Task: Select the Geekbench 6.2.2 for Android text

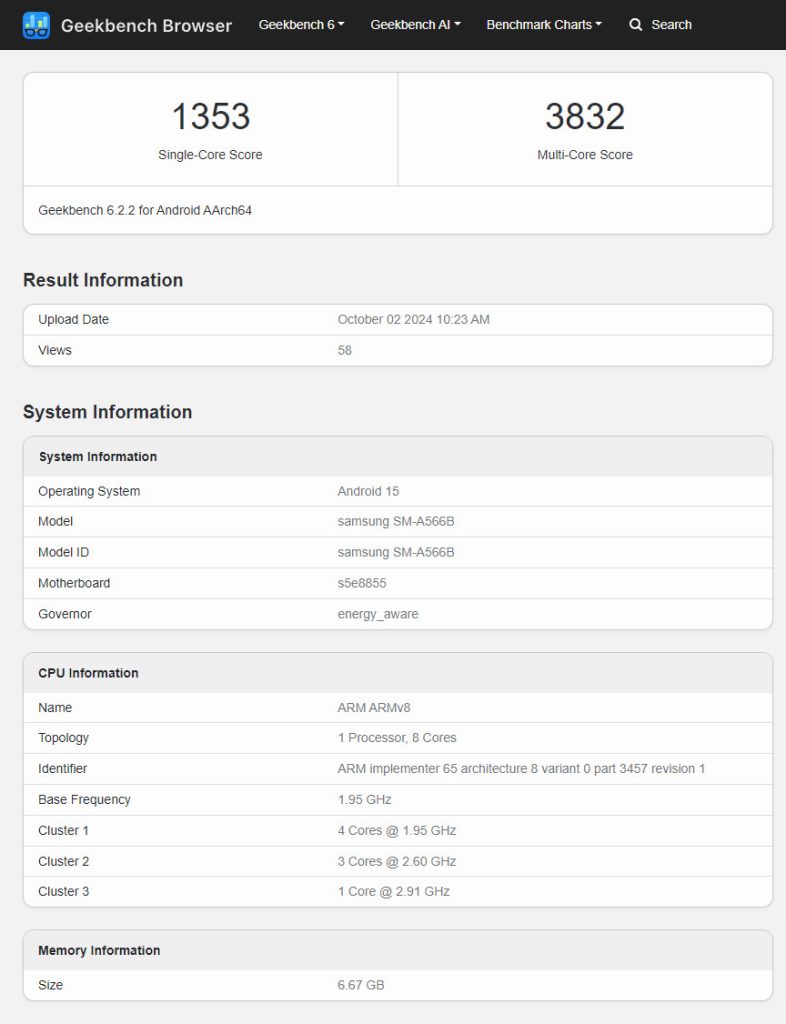Action: coord(145,210)
